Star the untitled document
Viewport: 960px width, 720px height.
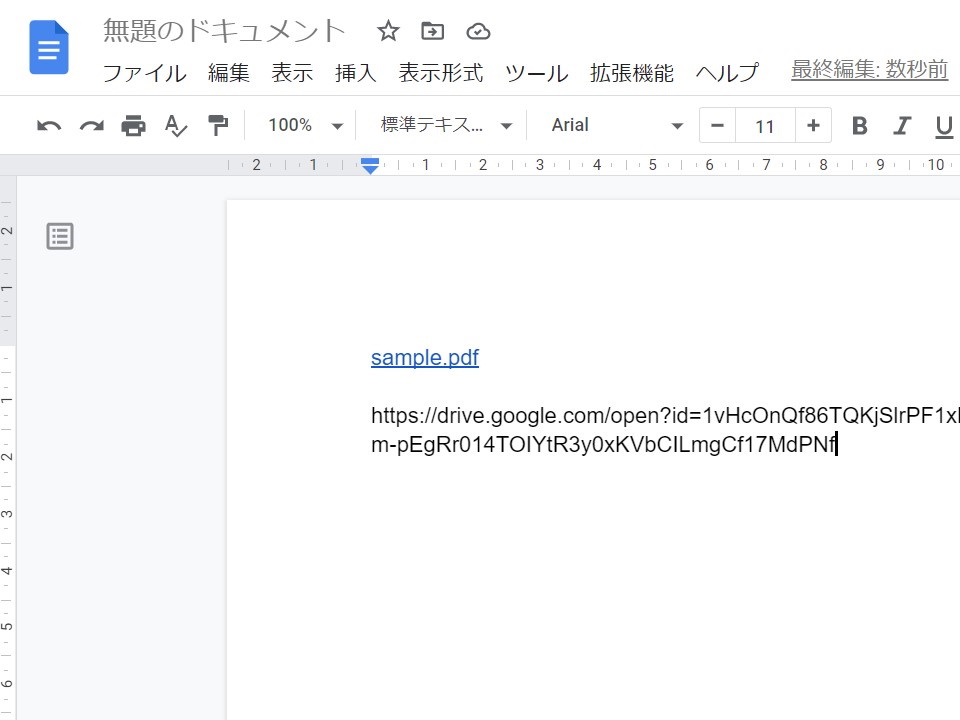pyautogui.click(x=387, y=31)
